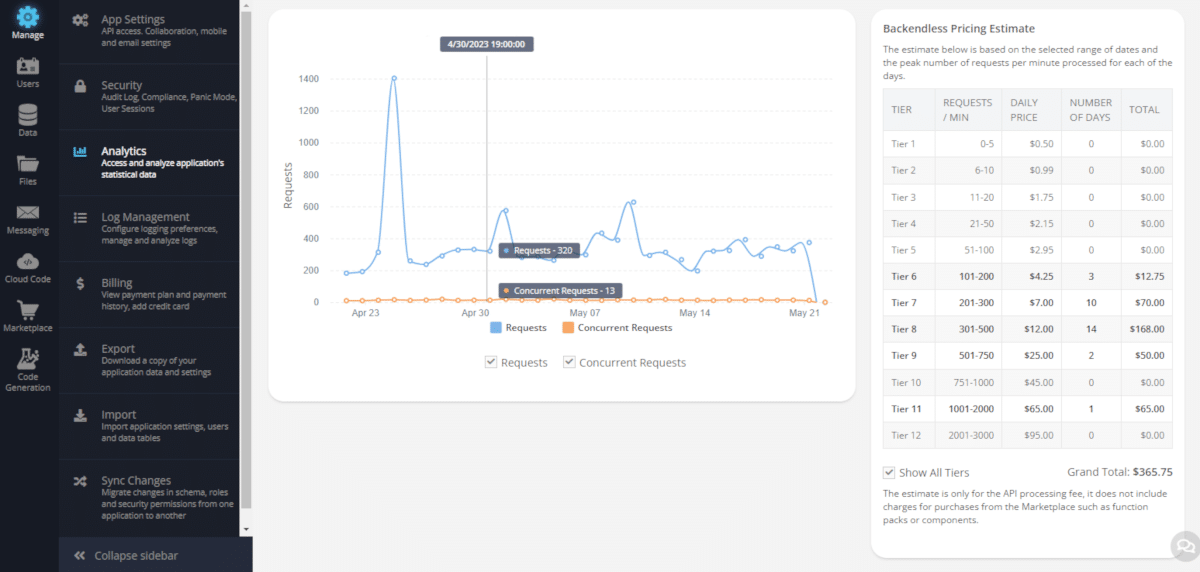1200x572 pixels.
Task: Click the Analytics chart icon
Action: click(80, 152)
